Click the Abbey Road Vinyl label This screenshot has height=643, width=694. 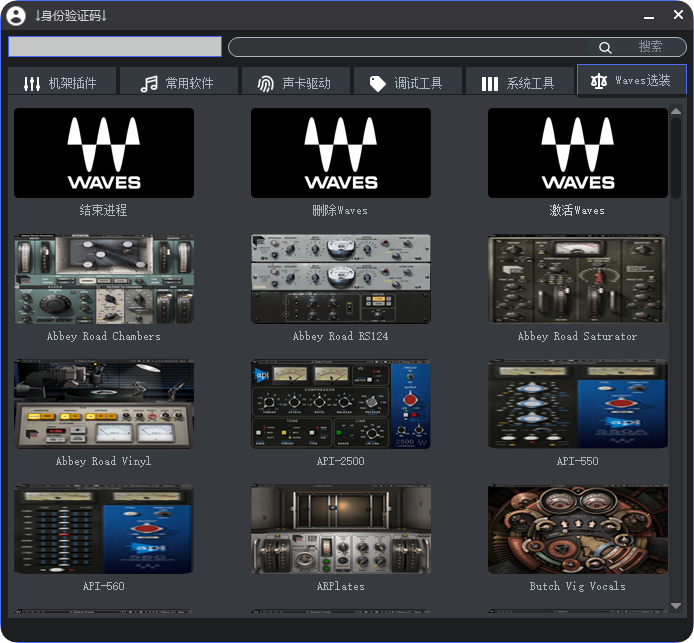click(104, 461)
